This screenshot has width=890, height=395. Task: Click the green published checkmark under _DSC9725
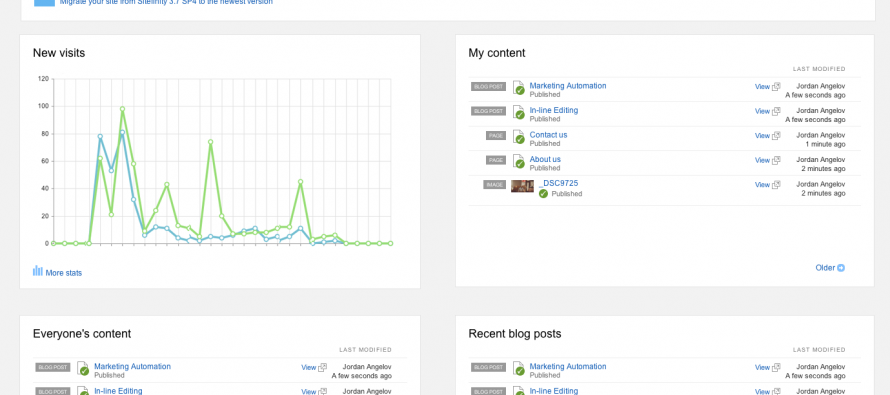(x=543, y=194)
